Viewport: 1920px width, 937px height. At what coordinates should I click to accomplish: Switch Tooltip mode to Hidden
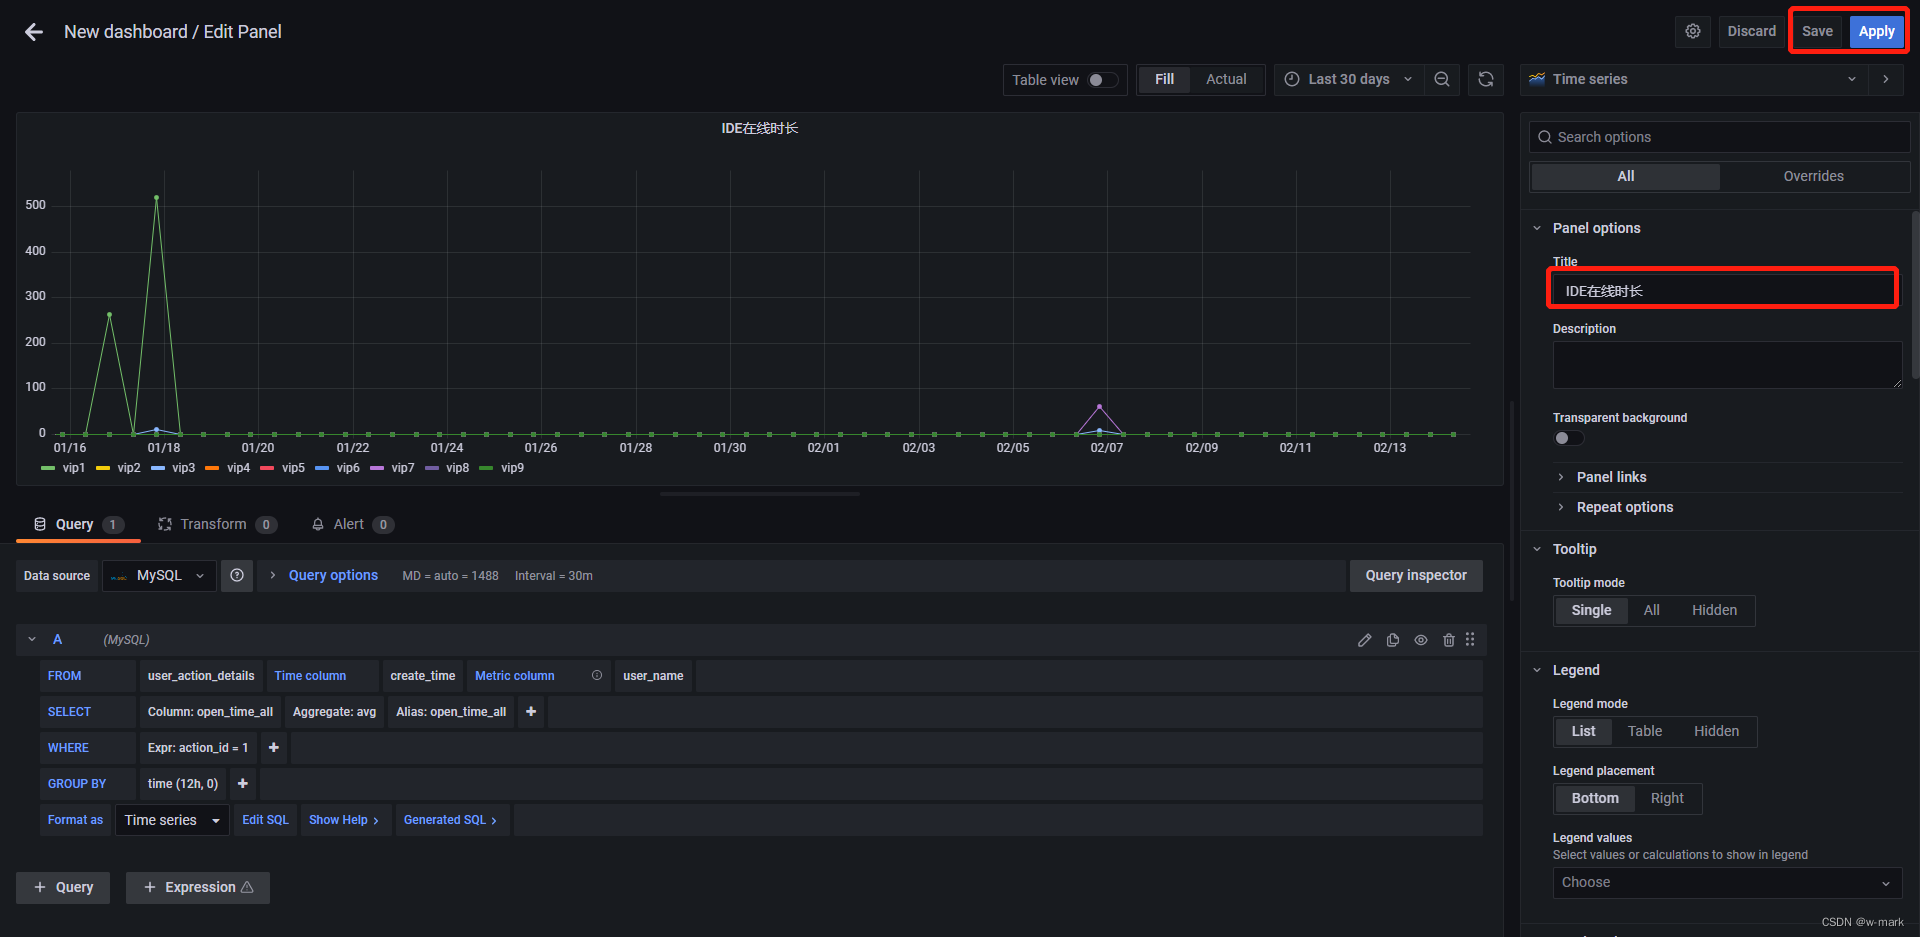[1714, 610]
